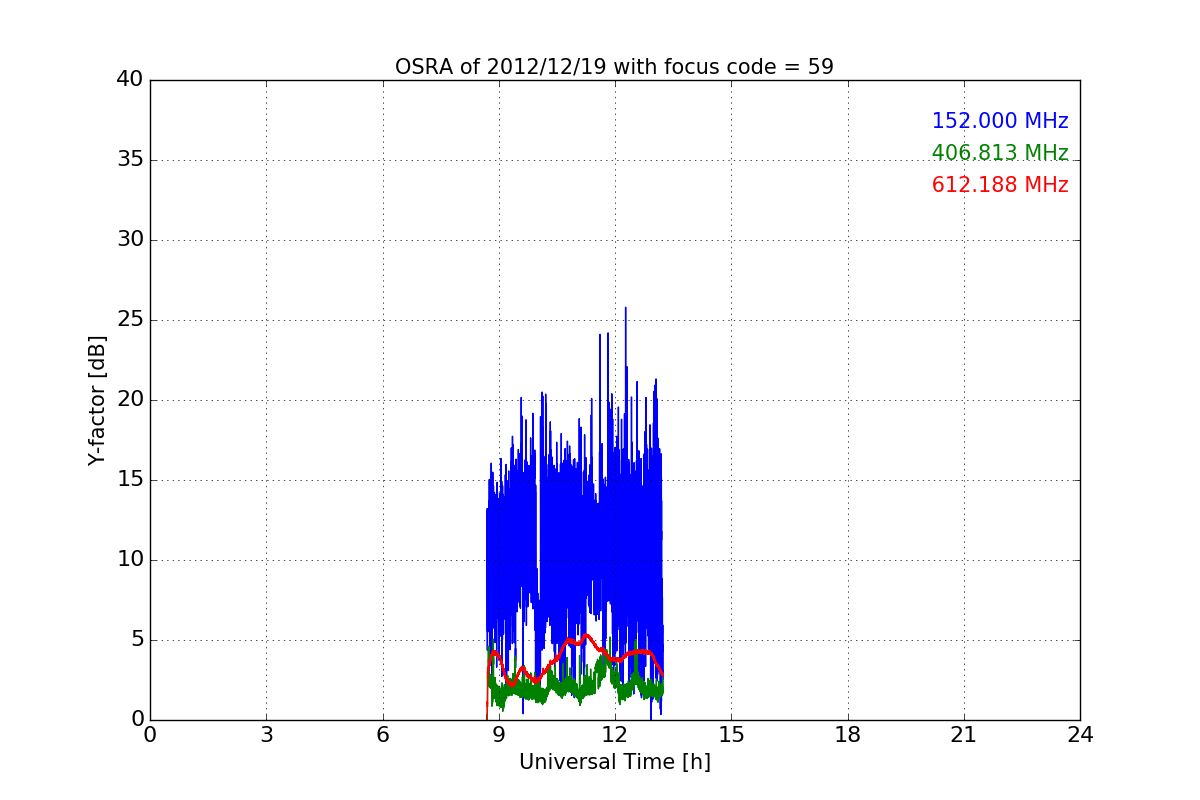
Task: Click the Universal Time [h] axis label
Action: [614, 762]
